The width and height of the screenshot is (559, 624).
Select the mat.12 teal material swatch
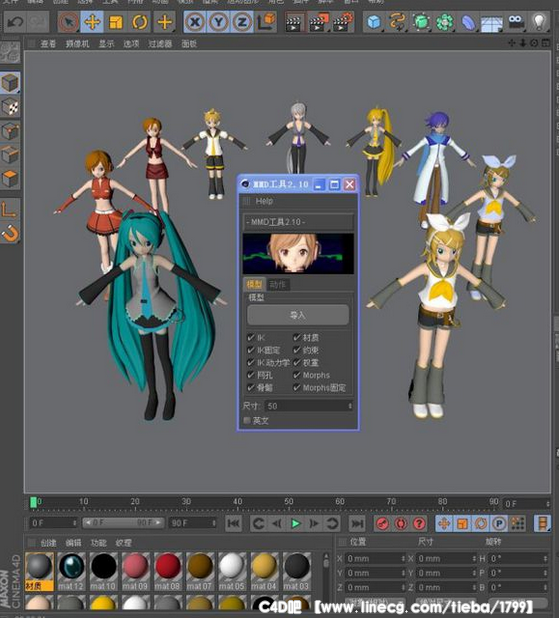point(71,571)
